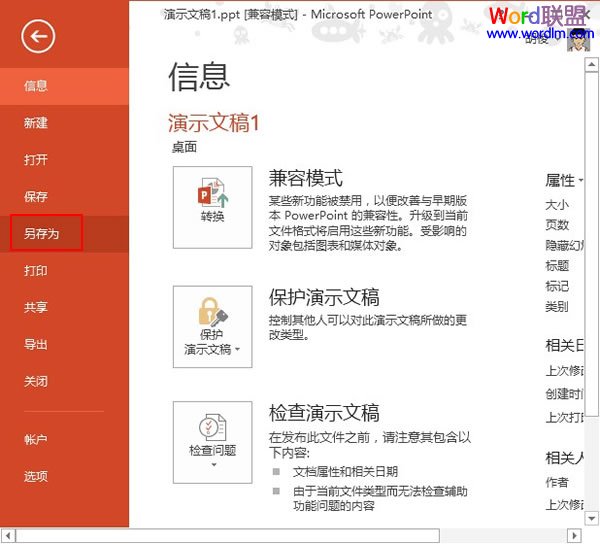
Task: Click the user avatar picture
Action: (x=578, y=39)
